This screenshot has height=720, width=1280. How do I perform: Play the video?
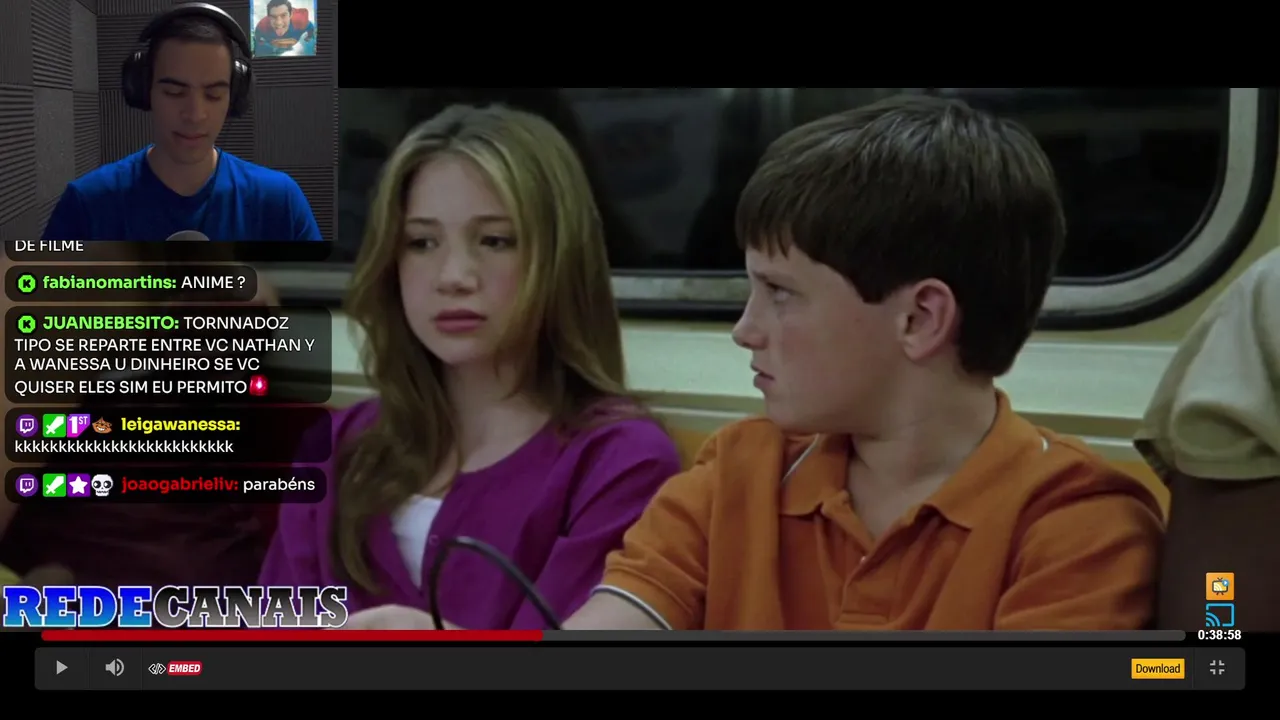61,668
